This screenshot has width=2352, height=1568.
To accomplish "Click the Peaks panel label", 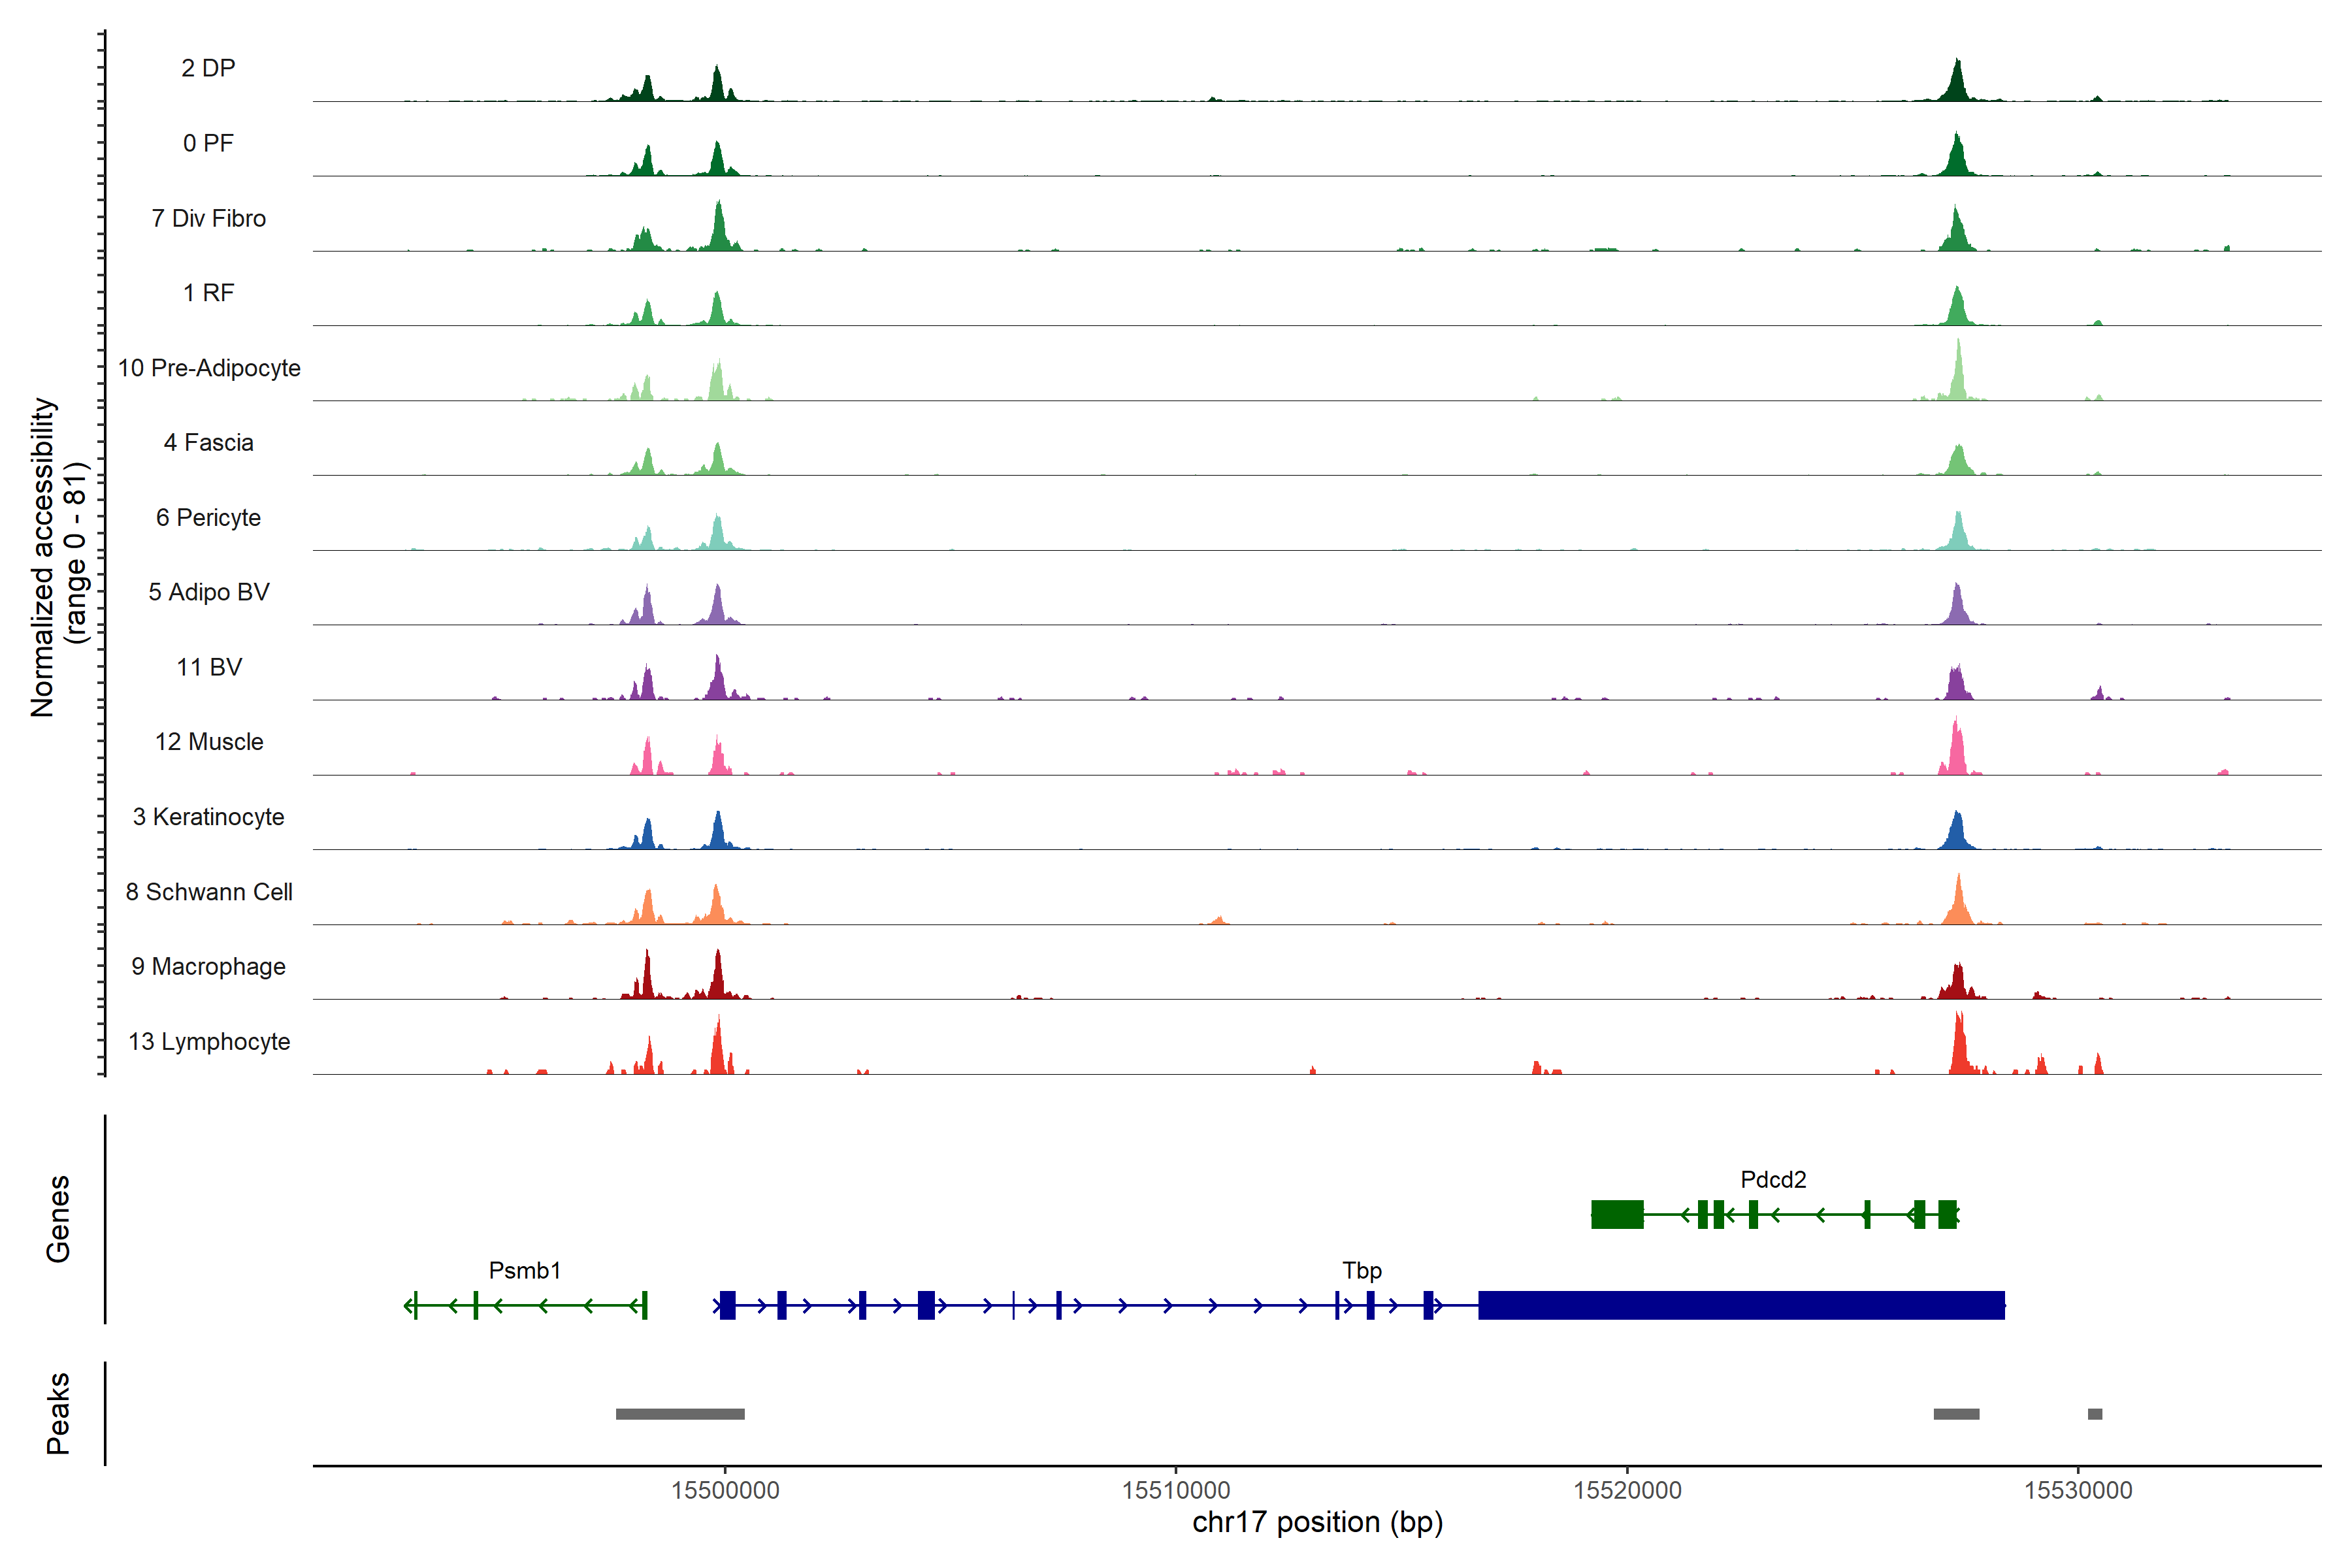I will (x=58, y=1413).
